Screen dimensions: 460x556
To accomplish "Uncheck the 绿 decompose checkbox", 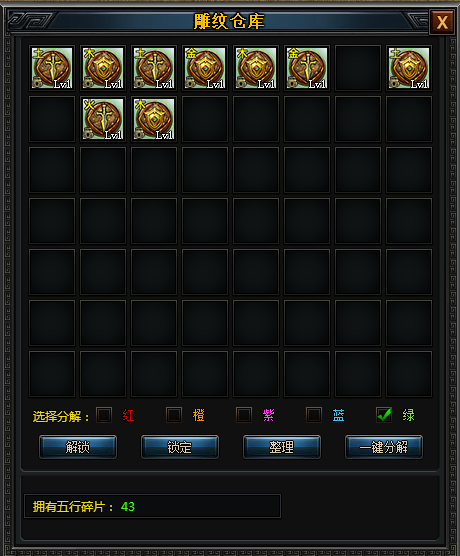I will pos(384,415).
